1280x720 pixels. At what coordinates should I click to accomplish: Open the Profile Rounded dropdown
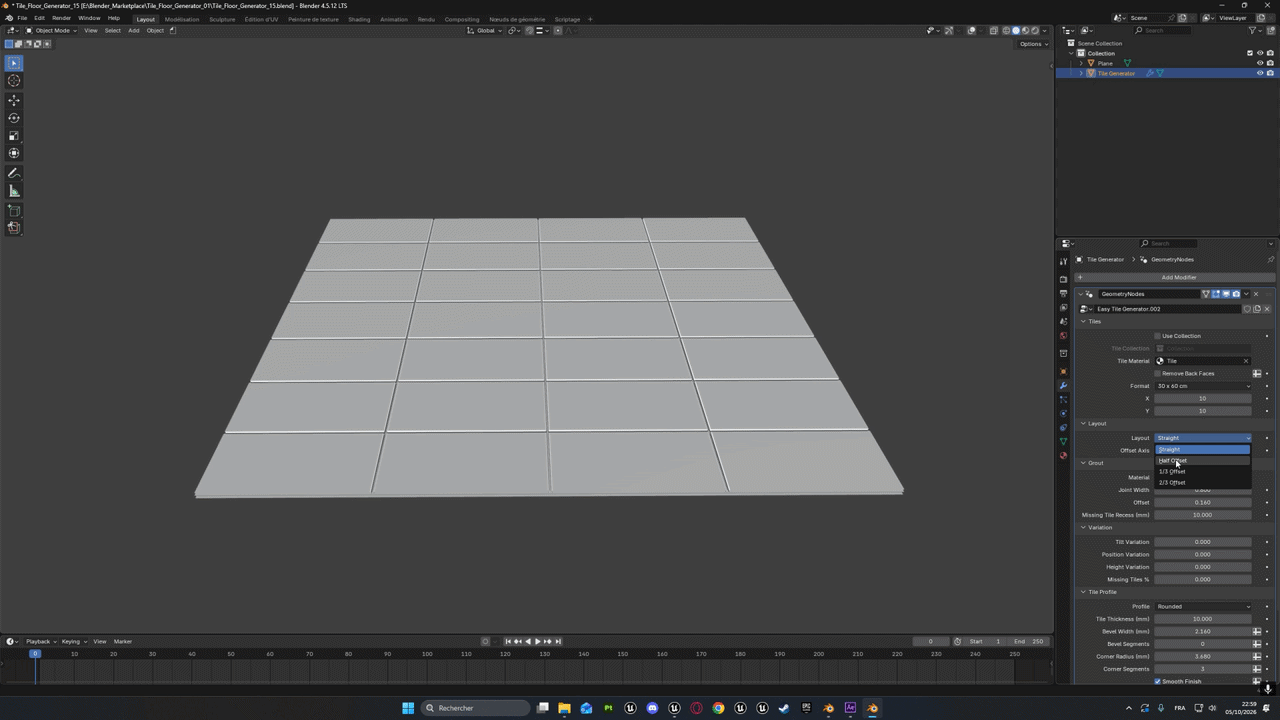click(x=1203, y=606)
